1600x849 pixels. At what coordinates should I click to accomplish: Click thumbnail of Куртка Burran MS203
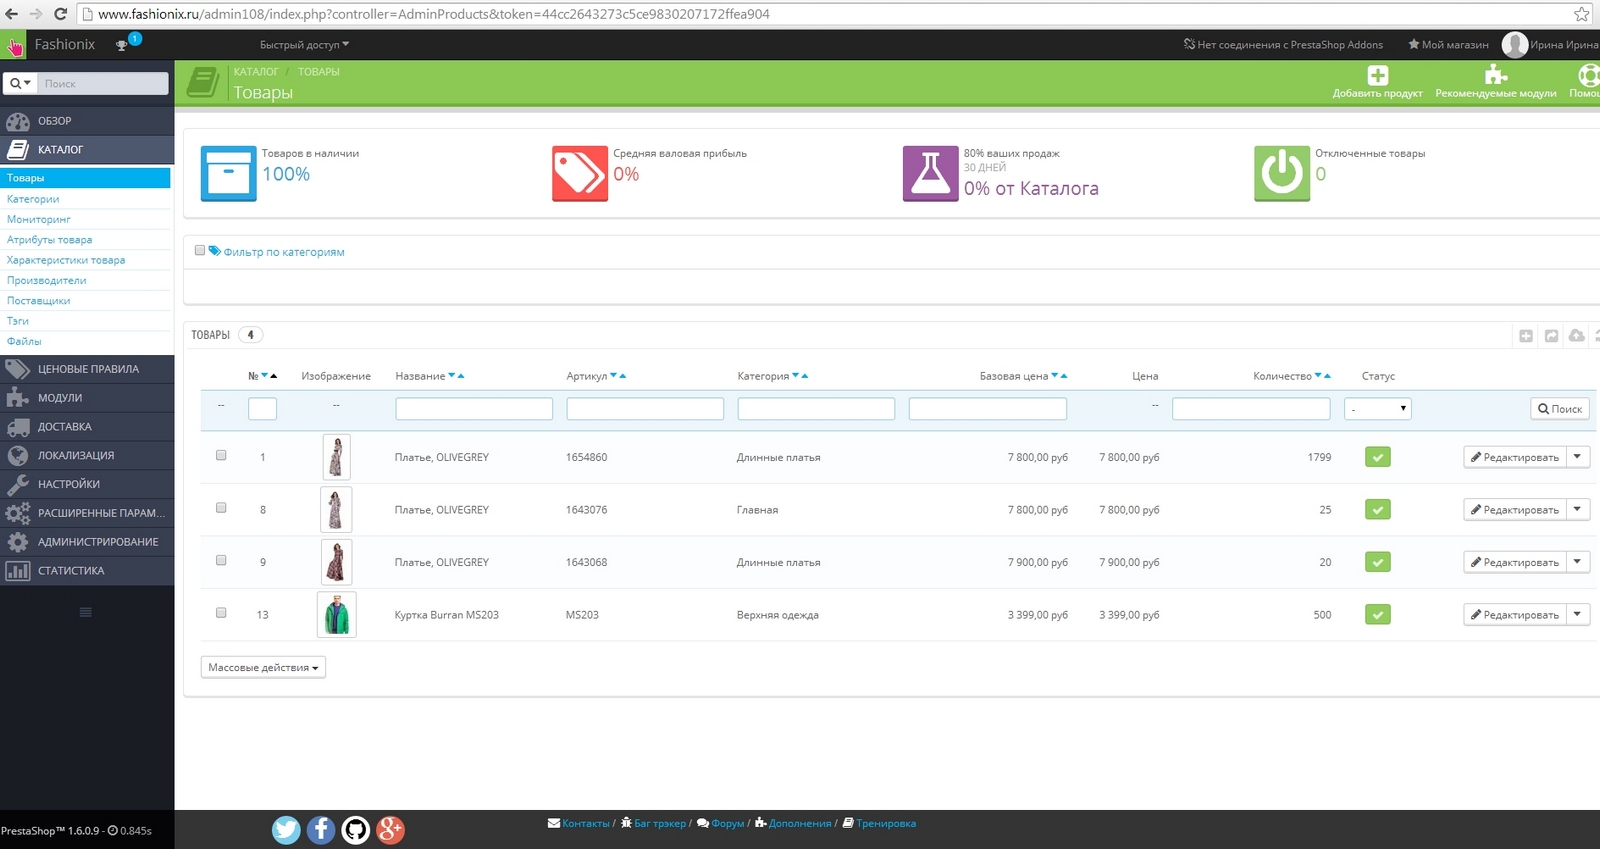point(337,615)
